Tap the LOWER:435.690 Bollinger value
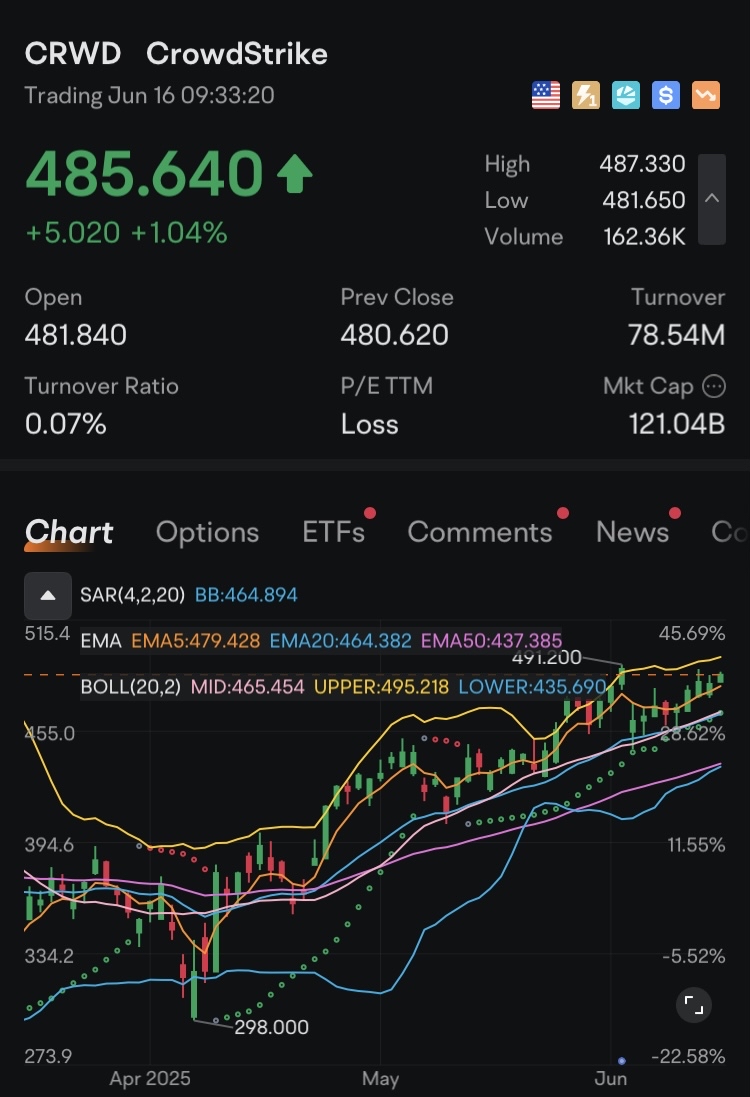 click(532, 686)
